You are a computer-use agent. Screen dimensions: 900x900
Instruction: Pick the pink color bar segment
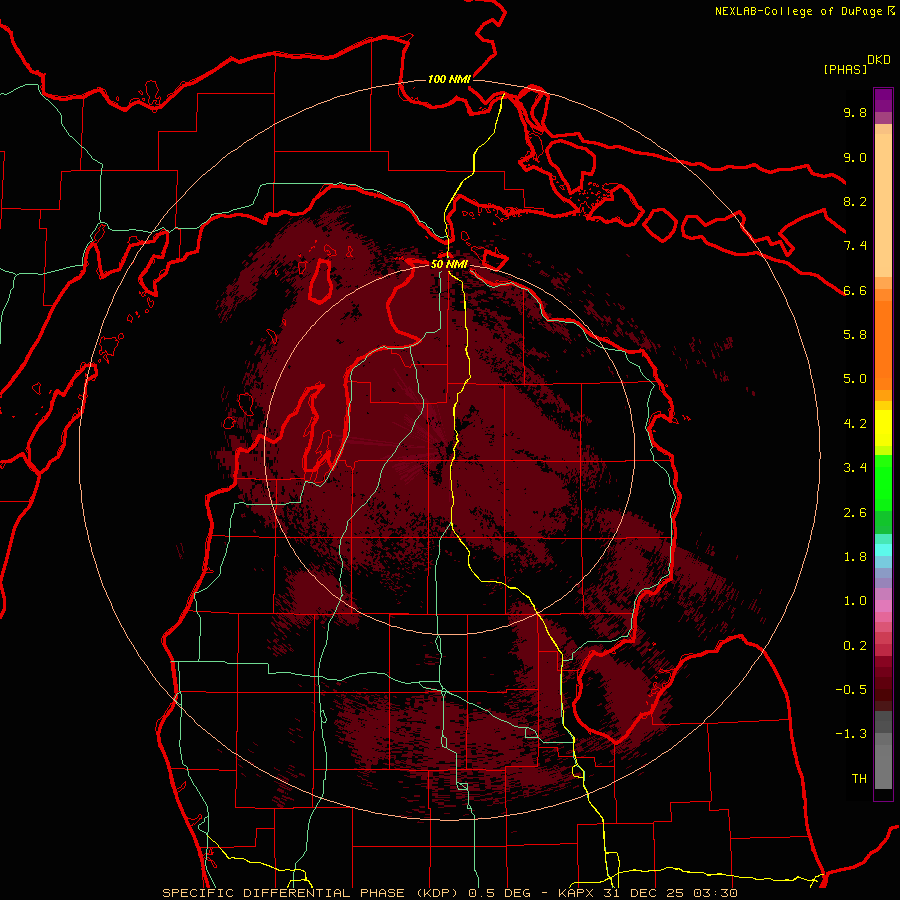pos(883,606)
